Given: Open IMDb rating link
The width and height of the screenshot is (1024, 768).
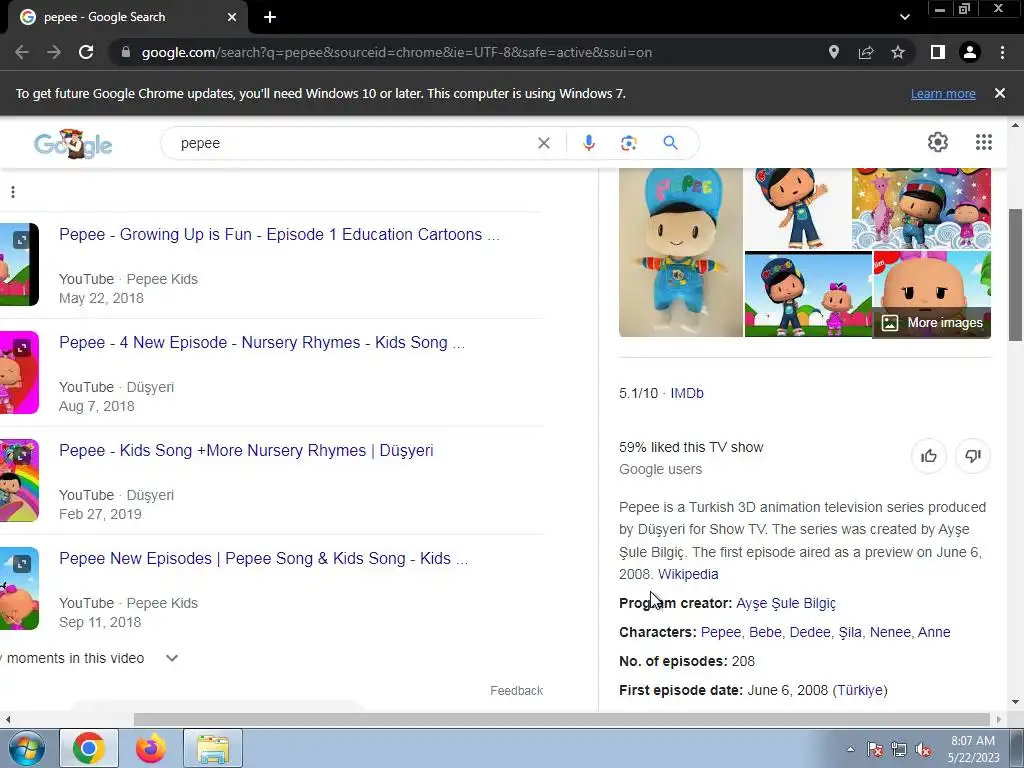Looking at the screenshot, I should click(687, 393).
